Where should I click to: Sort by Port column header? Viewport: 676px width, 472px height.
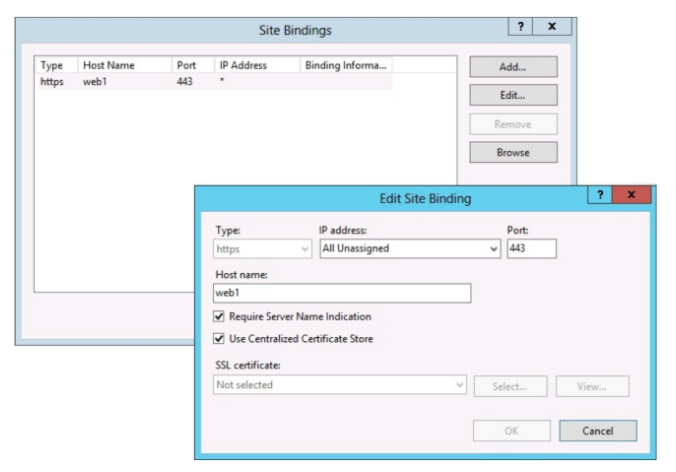click(193, 65)
